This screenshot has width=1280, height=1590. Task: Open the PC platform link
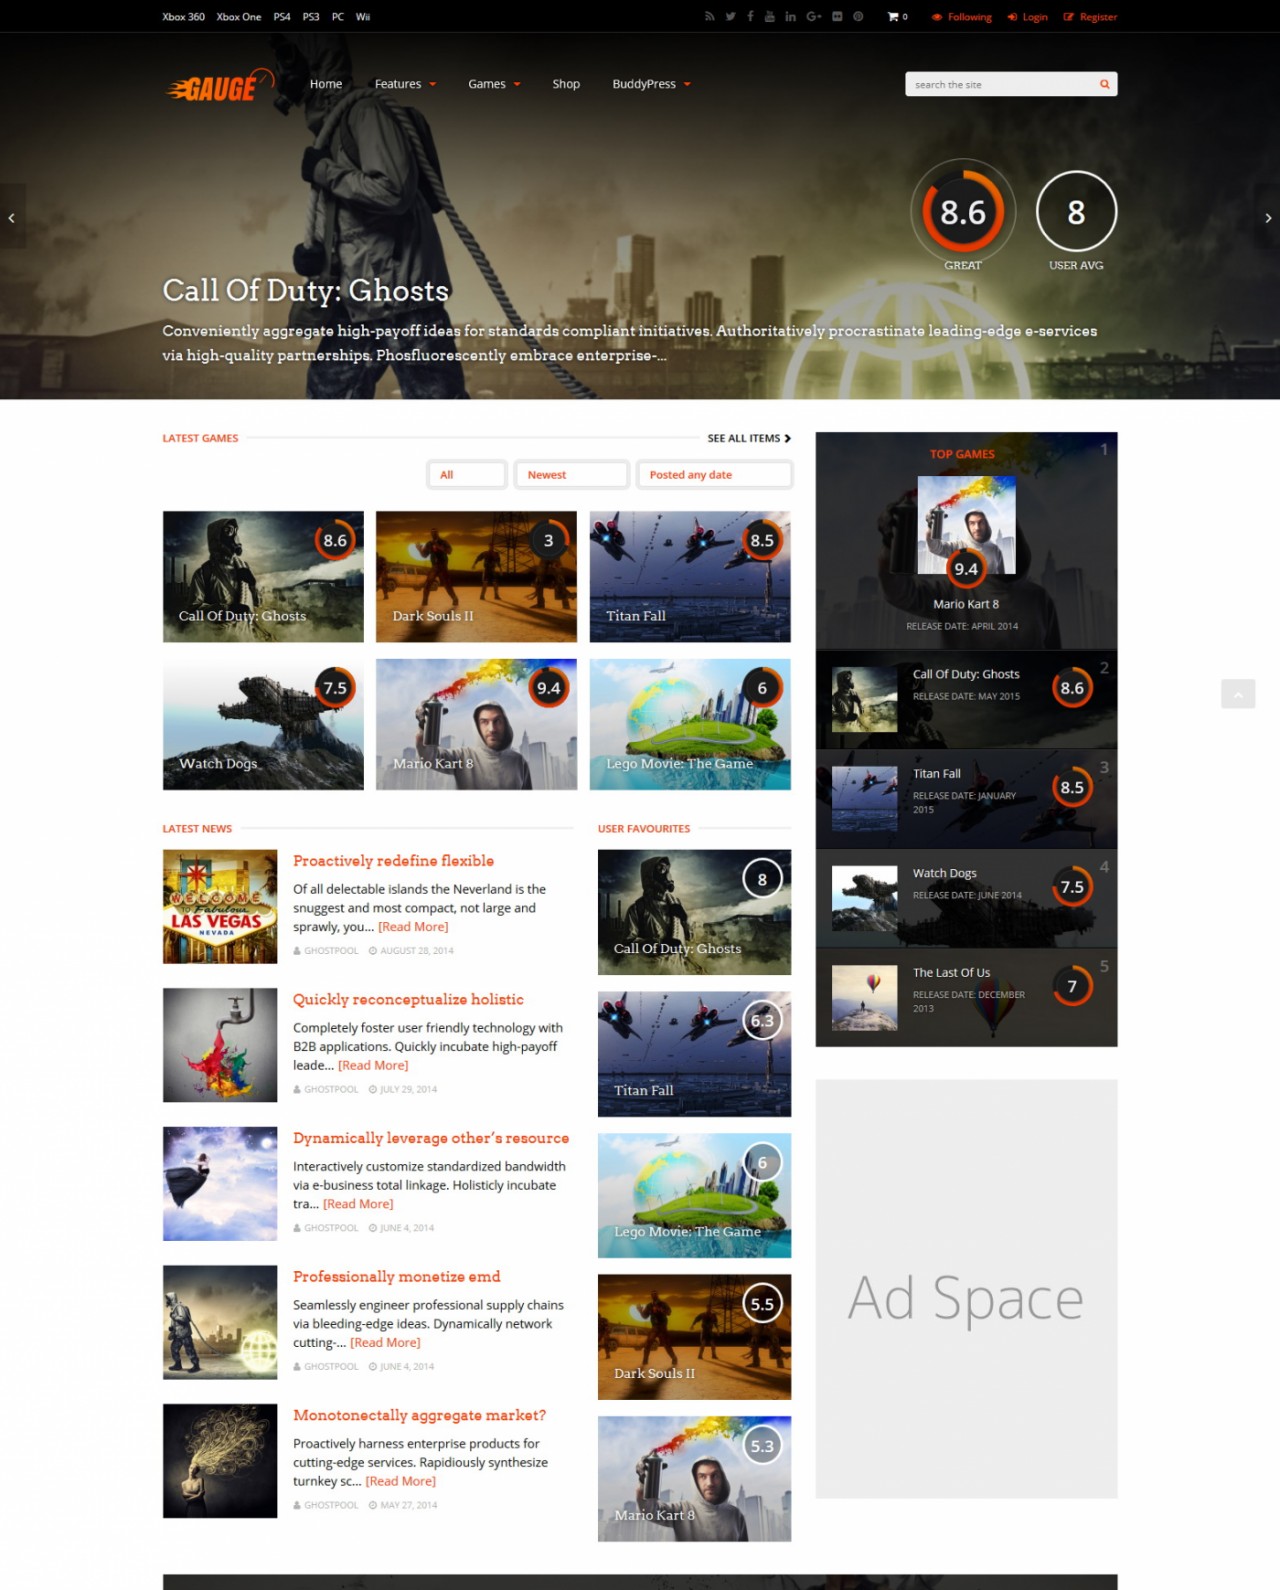338,17
